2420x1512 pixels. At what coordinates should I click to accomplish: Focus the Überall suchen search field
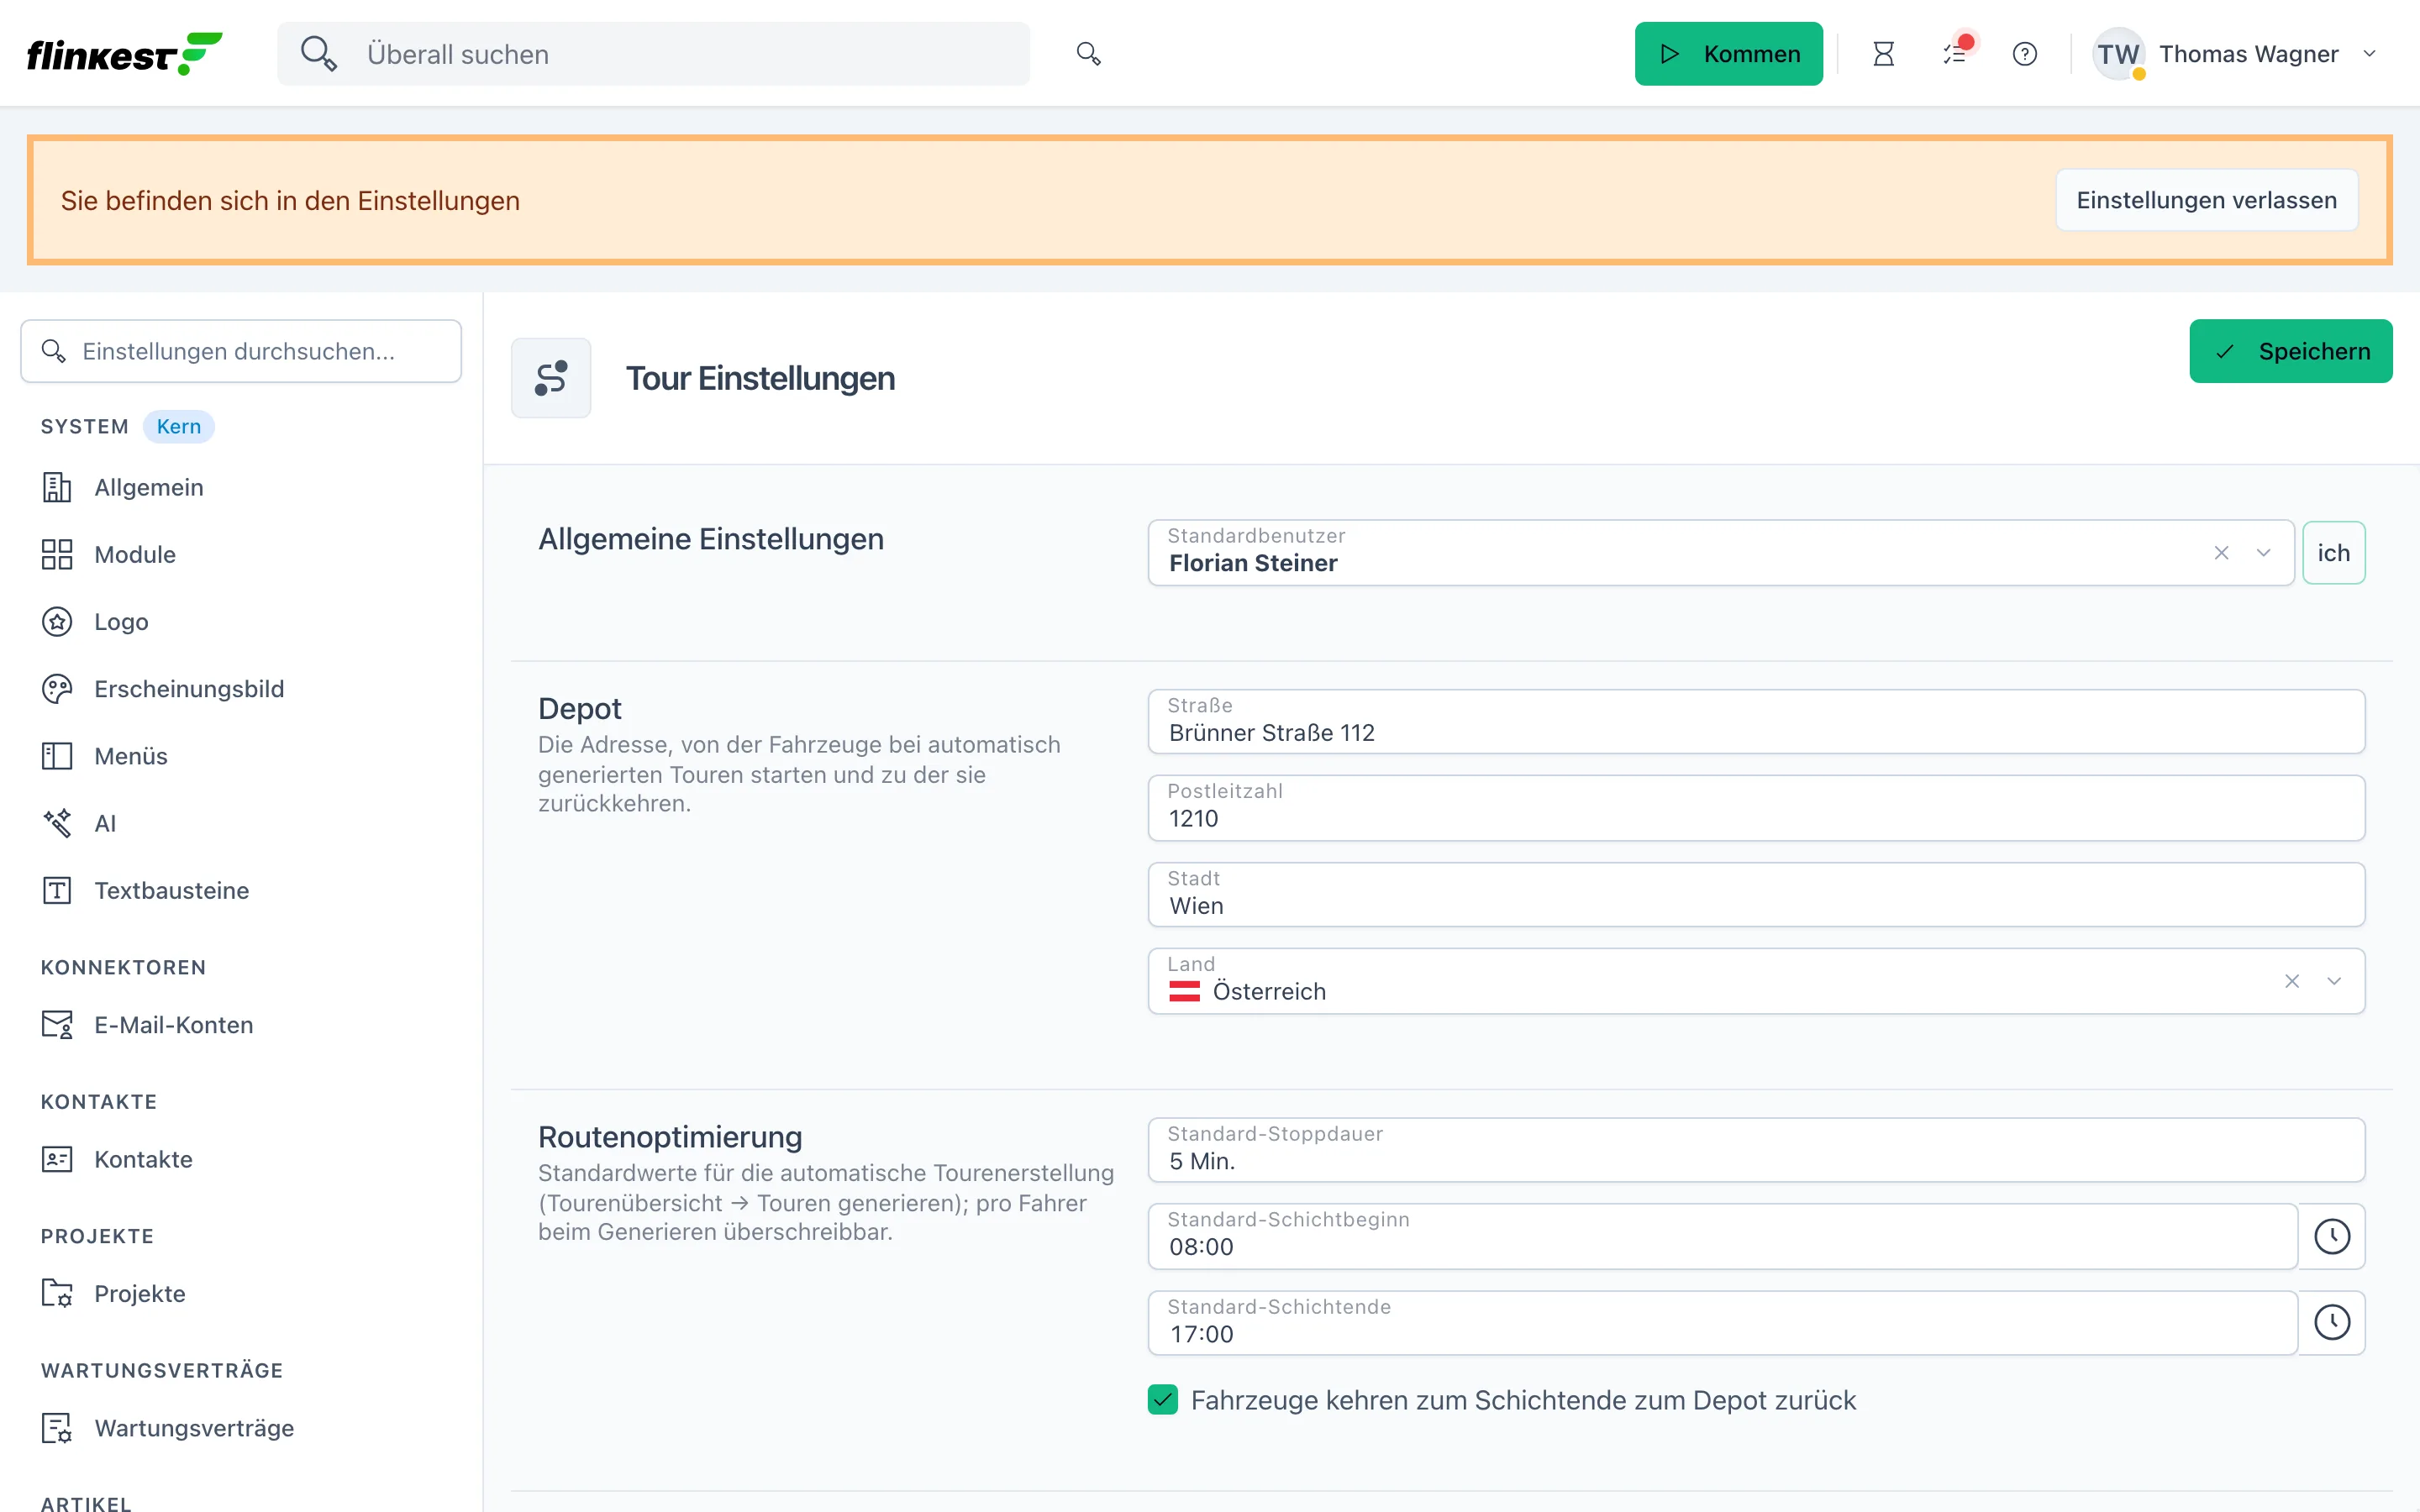653,54
